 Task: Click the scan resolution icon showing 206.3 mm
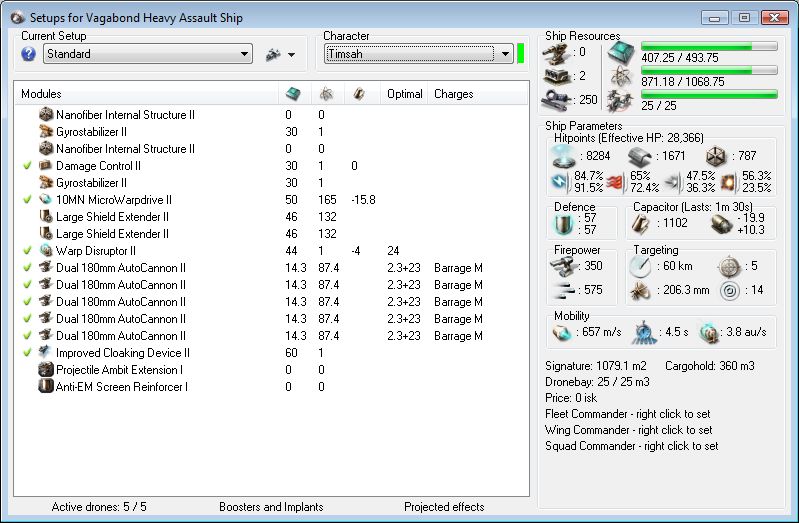click(x=640, y=290)
